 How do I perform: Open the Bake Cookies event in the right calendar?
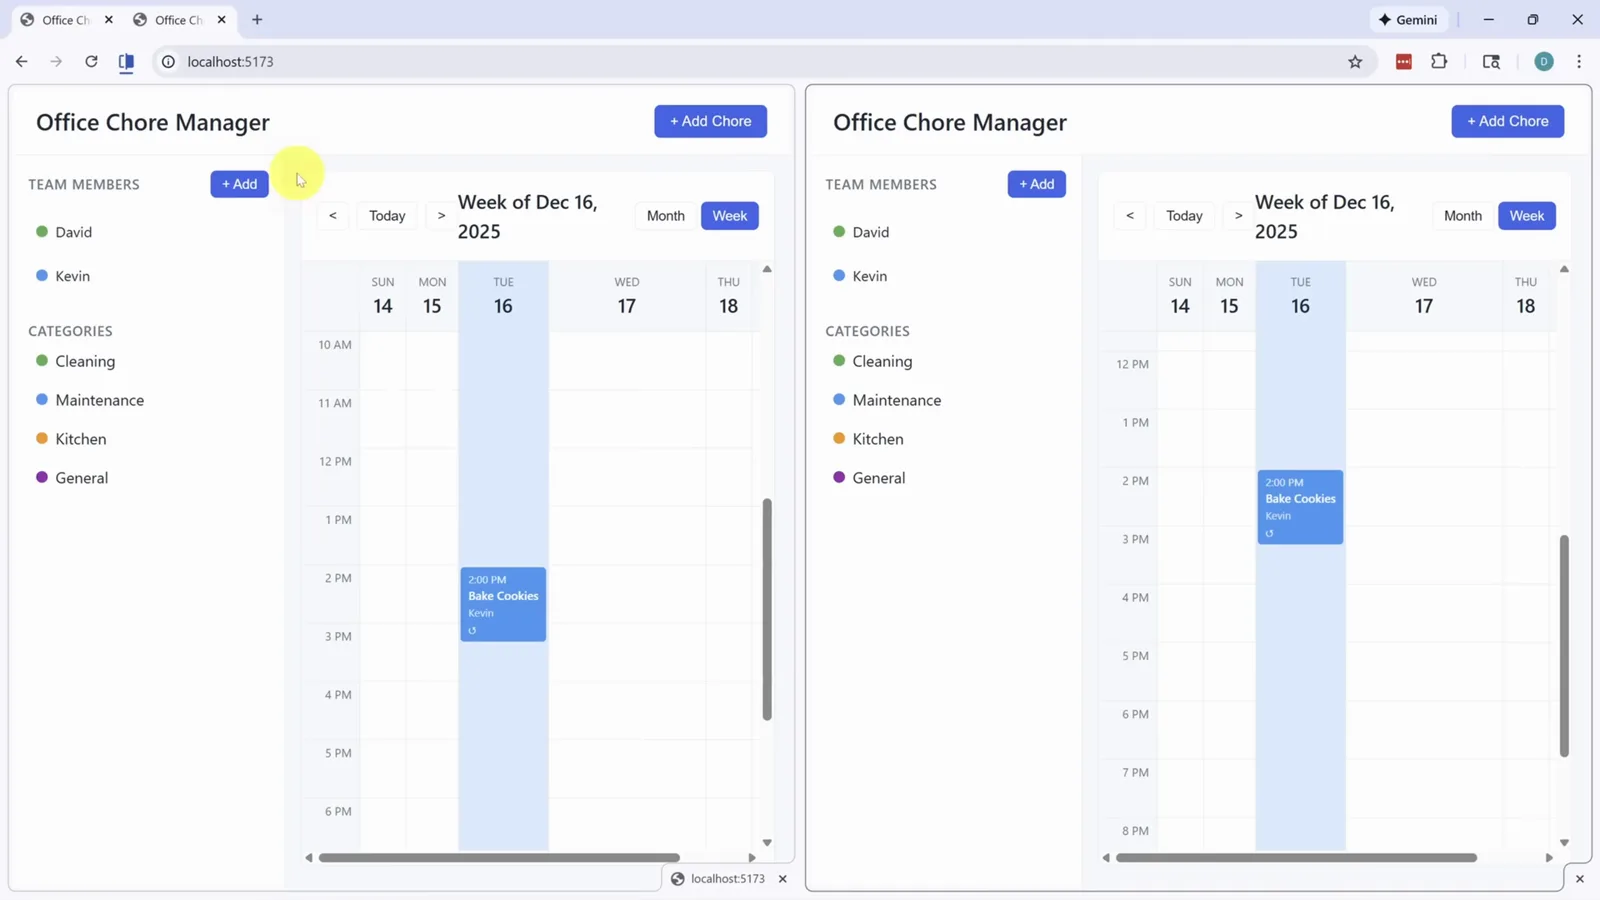coord(1300,507)
